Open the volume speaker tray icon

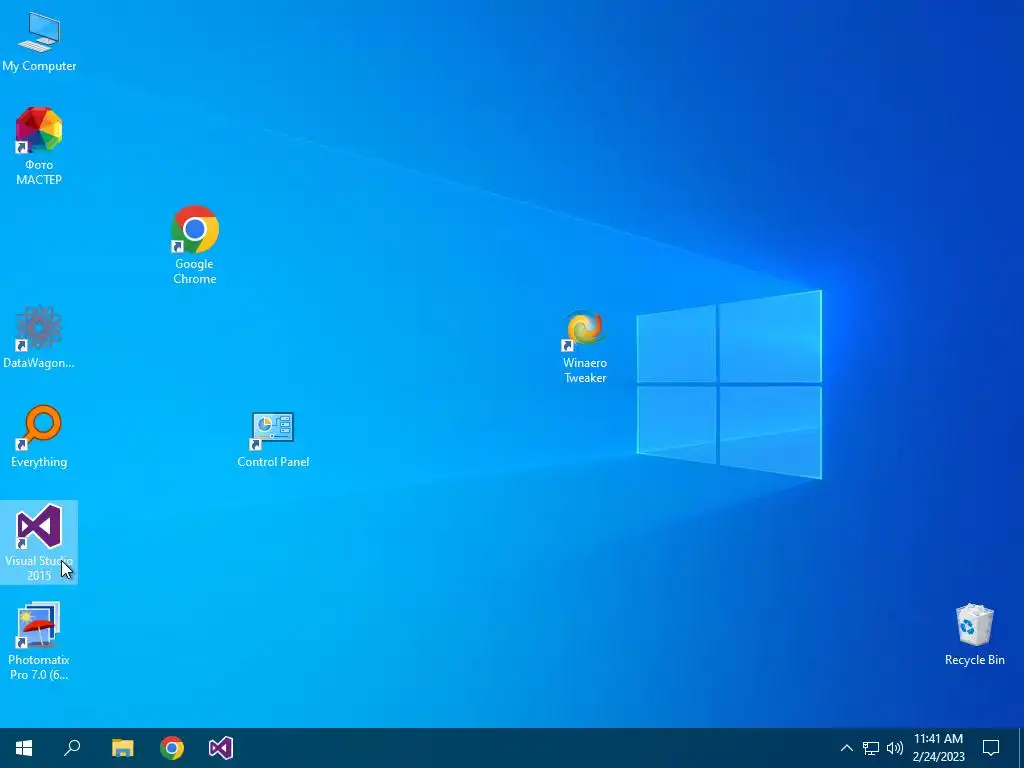point(895,748)
